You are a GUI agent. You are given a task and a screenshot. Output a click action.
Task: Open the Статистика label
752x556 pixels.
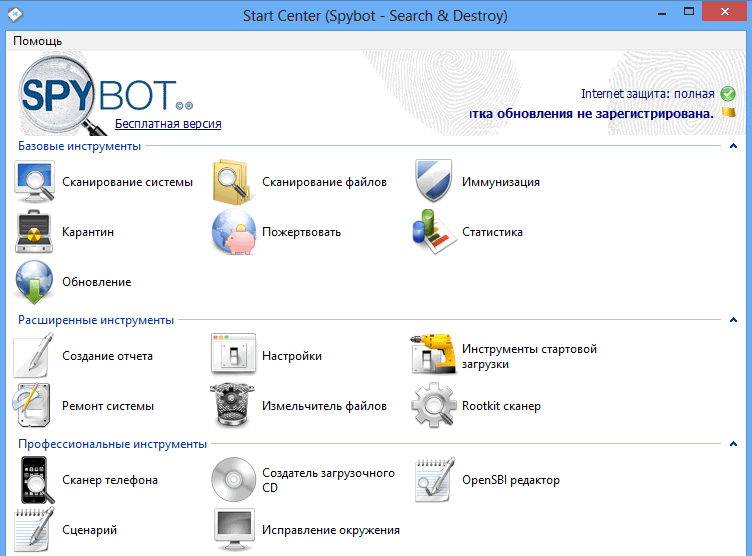(492, 232)
